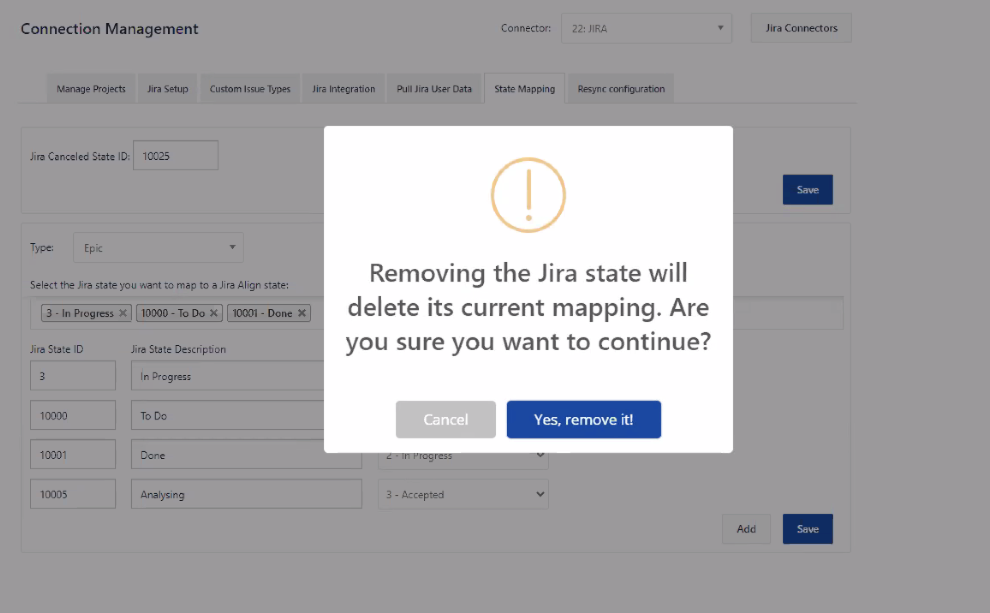Select the '10001 - Done' tag label
This screenshot has height=613, width=990.
click(263, 313)
